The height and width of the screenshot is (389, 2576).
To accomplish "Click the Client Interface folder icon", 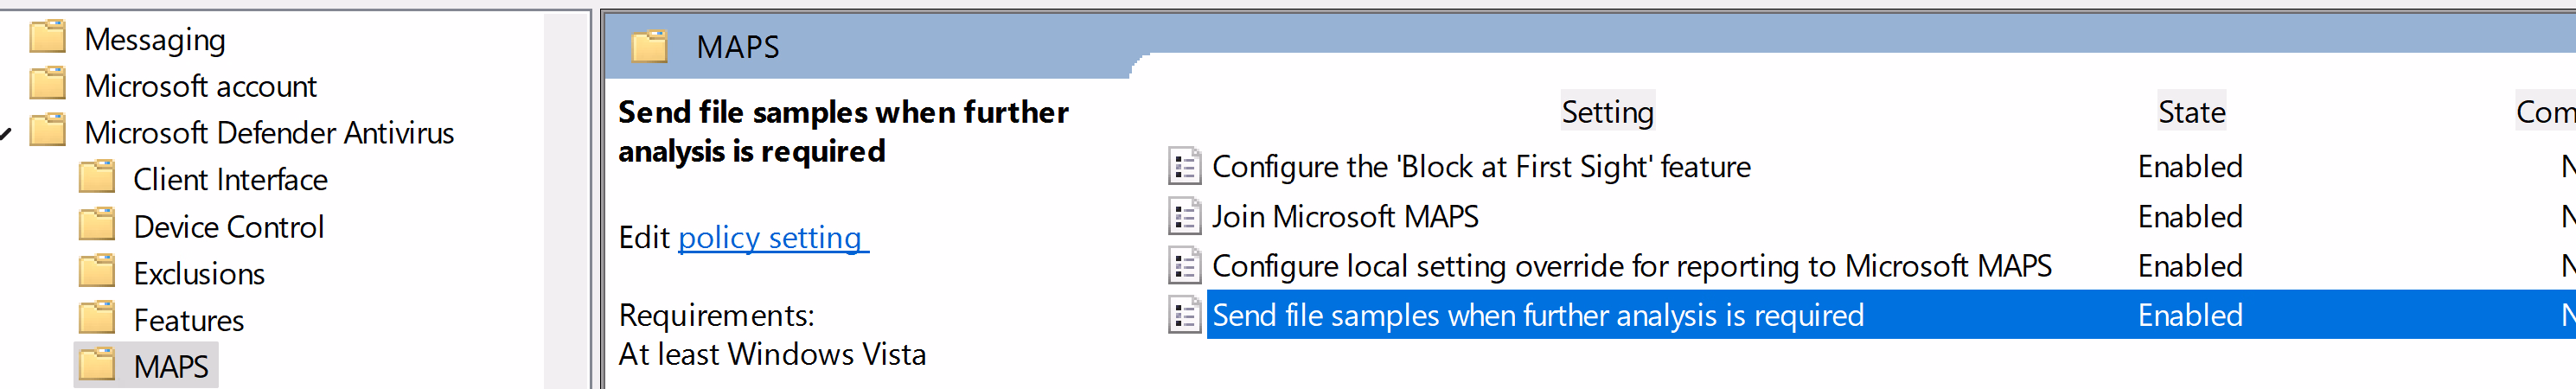I will pyautogui.click(x=97, y=179).
